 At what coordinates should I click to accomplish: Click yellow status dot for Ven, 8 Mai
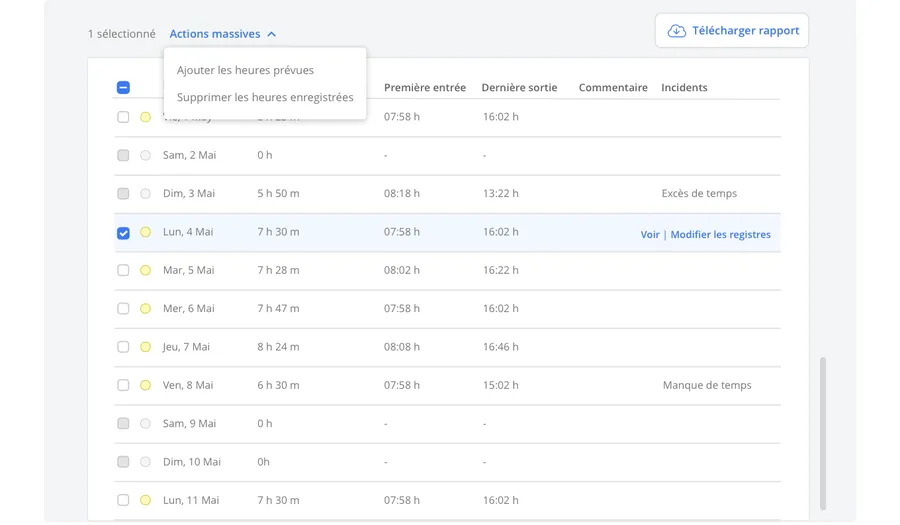point(145,385)
